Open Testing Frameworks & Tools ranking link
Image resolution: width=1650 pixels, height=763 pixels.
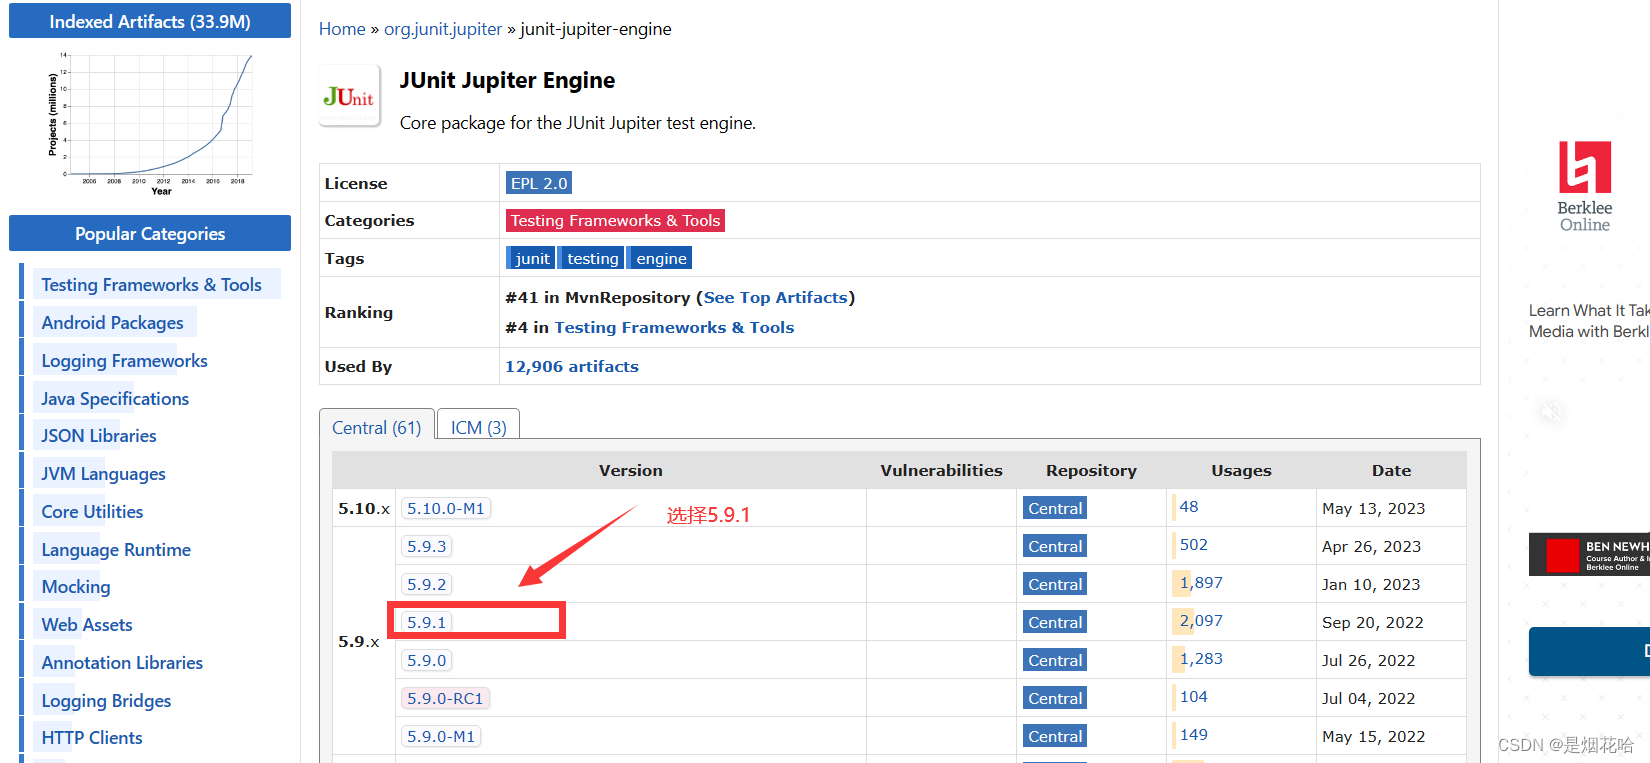(x=674, y=327)
